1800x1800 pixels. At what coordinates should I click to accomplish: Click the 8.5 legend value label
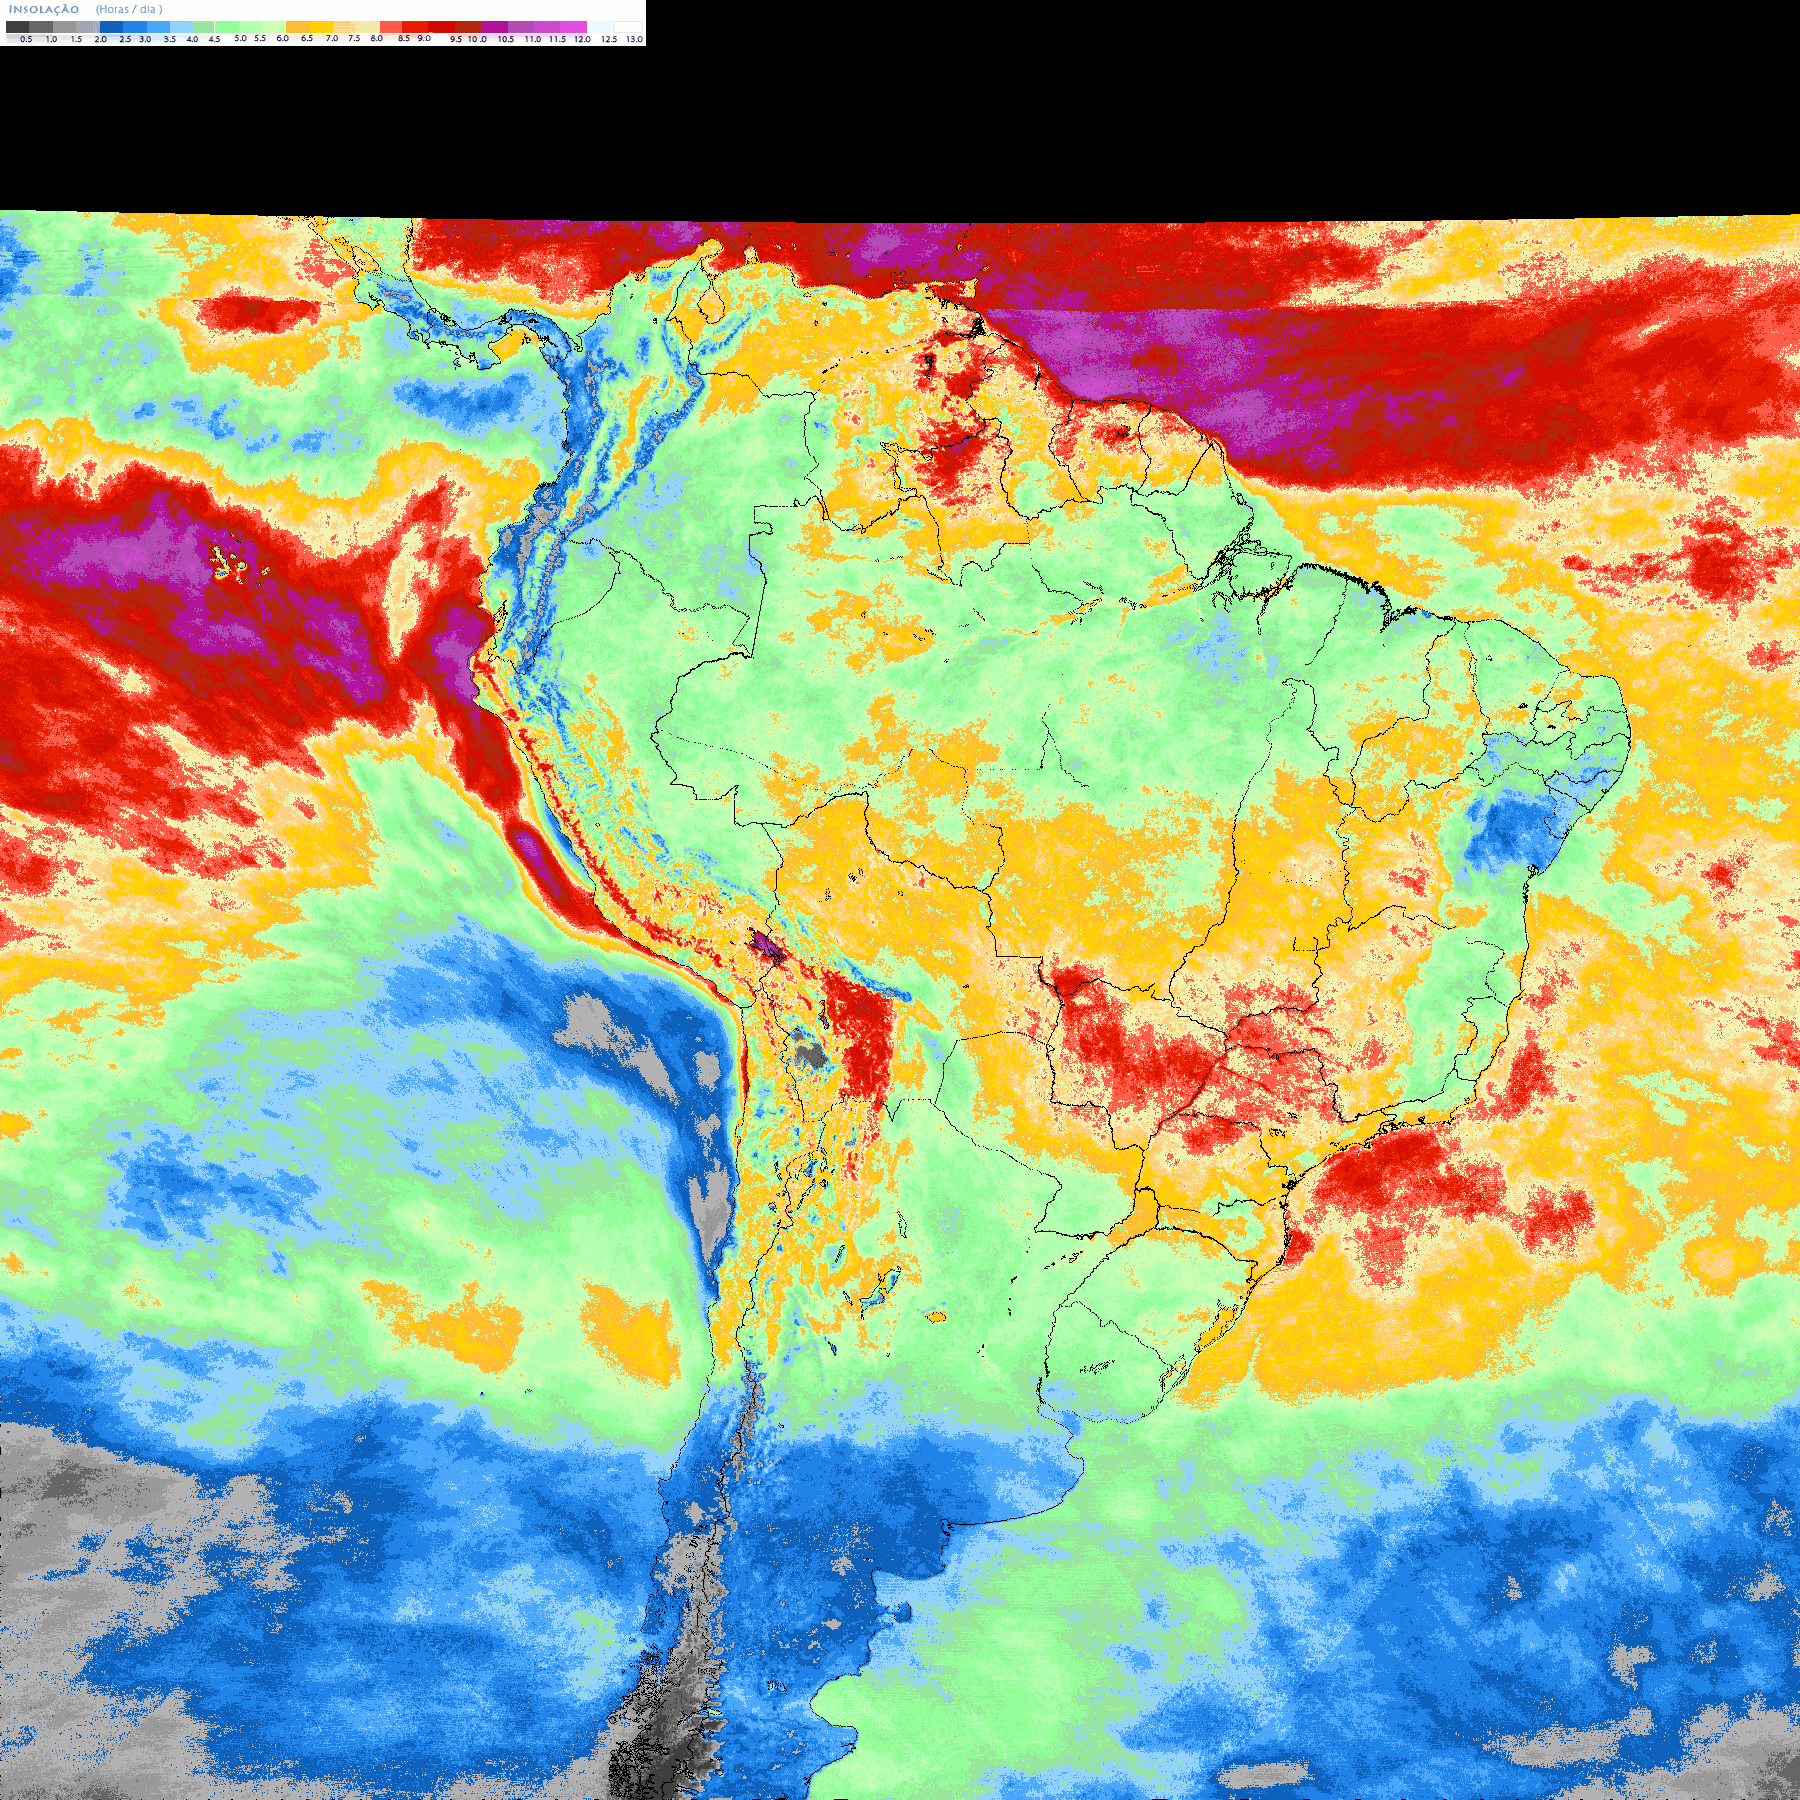(404, 38)
